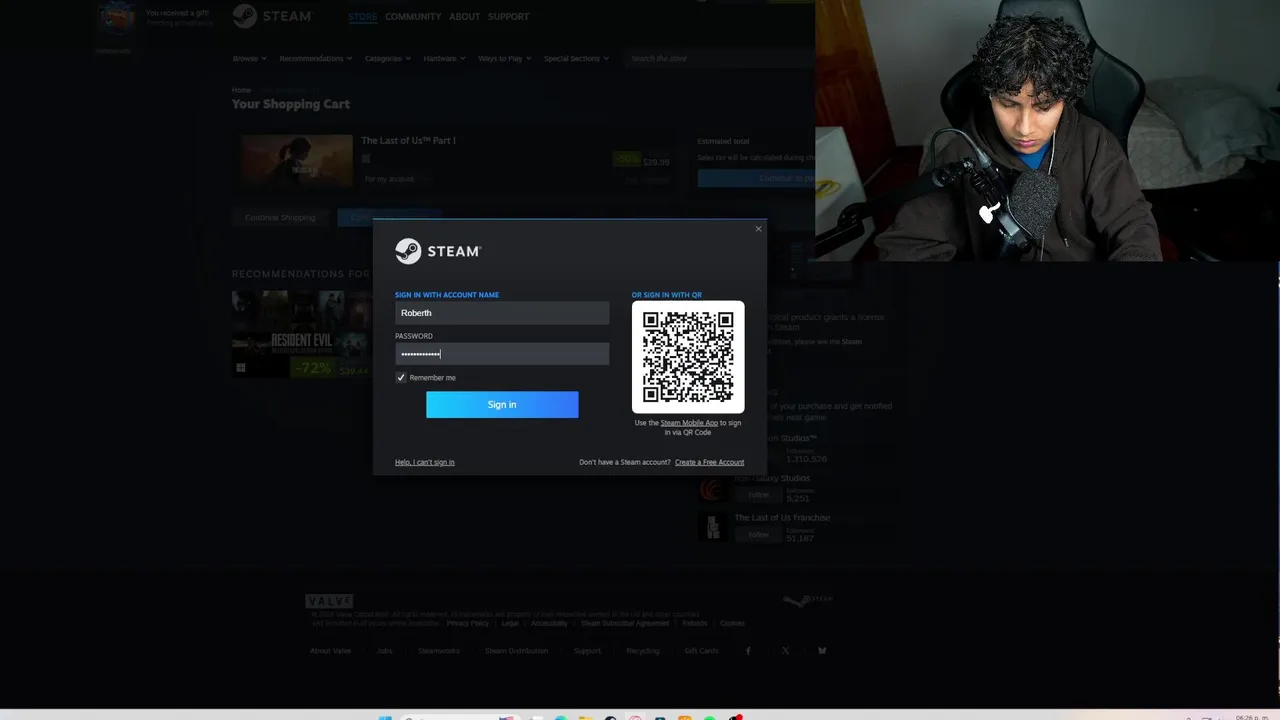This screenshot has width=1280, height=720.
Task: Click the Continue to payment button
Action: [756, 178]
